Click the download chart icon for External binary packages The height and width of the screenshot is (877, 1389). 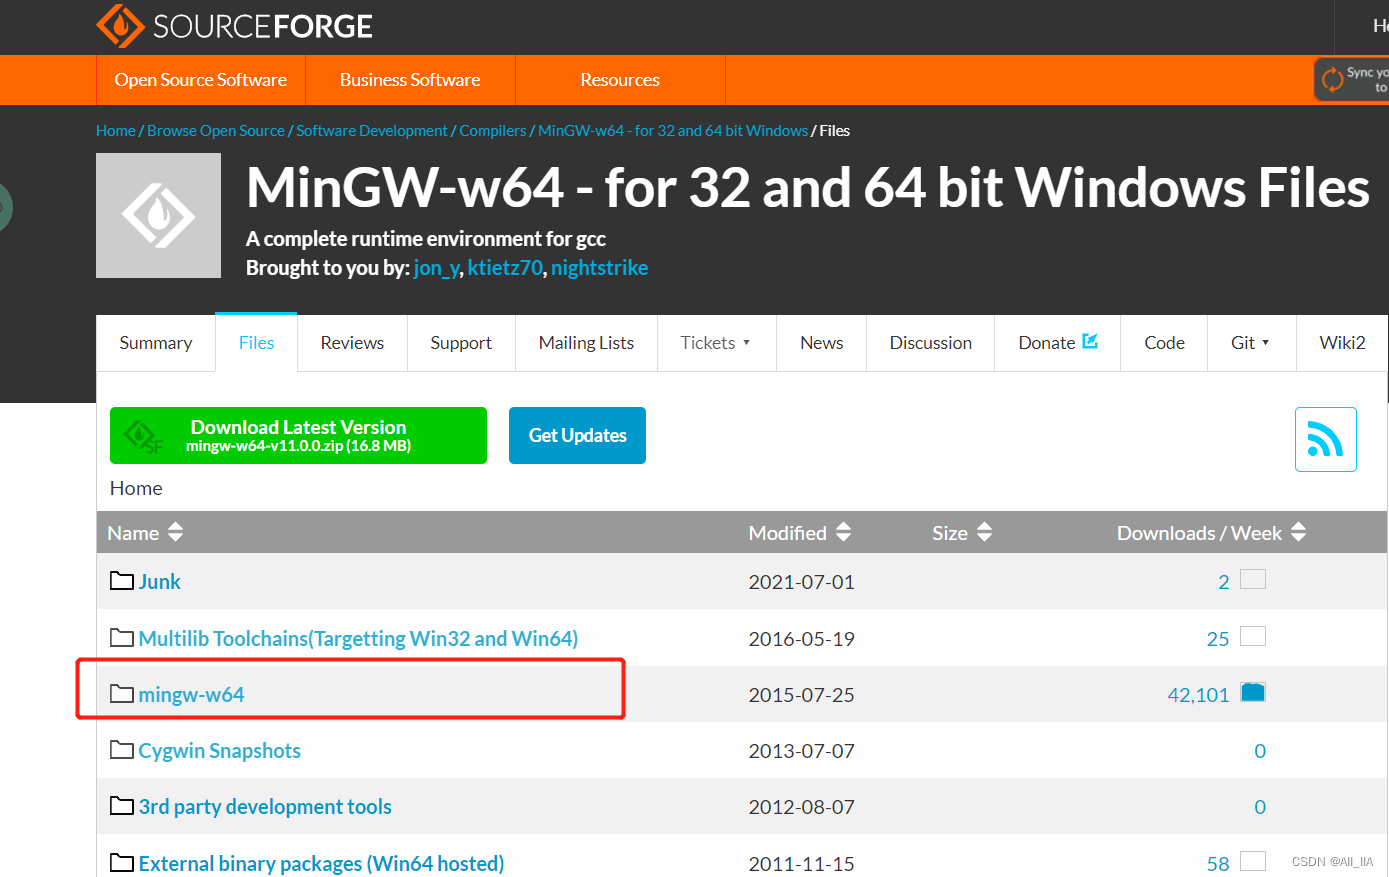[x=1253, y=861]
